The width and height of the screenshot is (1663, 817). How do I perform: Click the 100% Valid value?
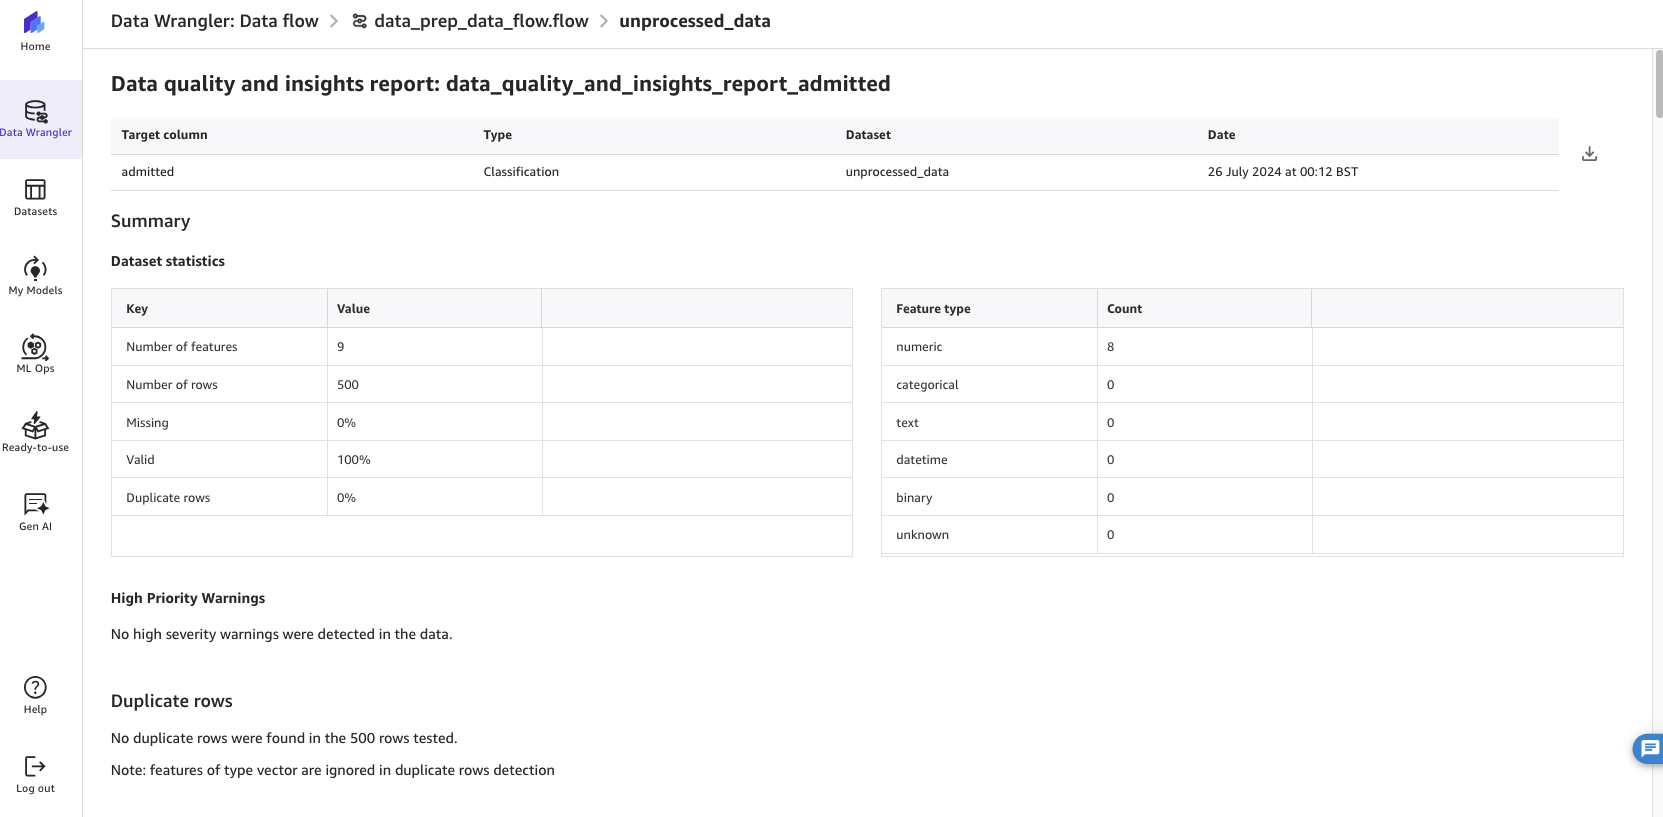point(354,460)
